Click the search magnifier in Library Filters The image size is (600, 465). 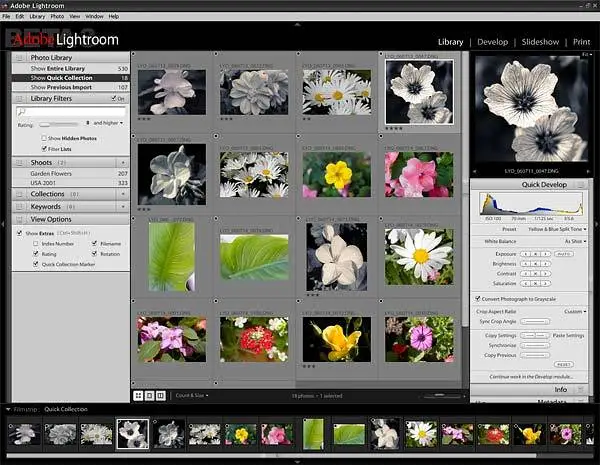pos(21,112)
